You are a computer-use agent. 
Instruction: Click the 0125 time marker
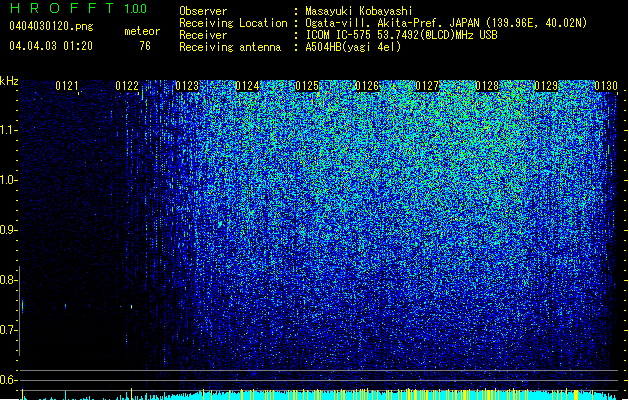307,86
